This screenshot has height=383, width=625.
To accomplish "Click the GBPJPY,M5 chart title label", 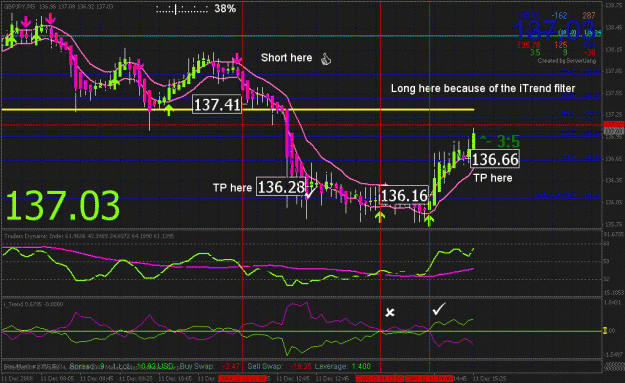I will click(x=58, y=7).
